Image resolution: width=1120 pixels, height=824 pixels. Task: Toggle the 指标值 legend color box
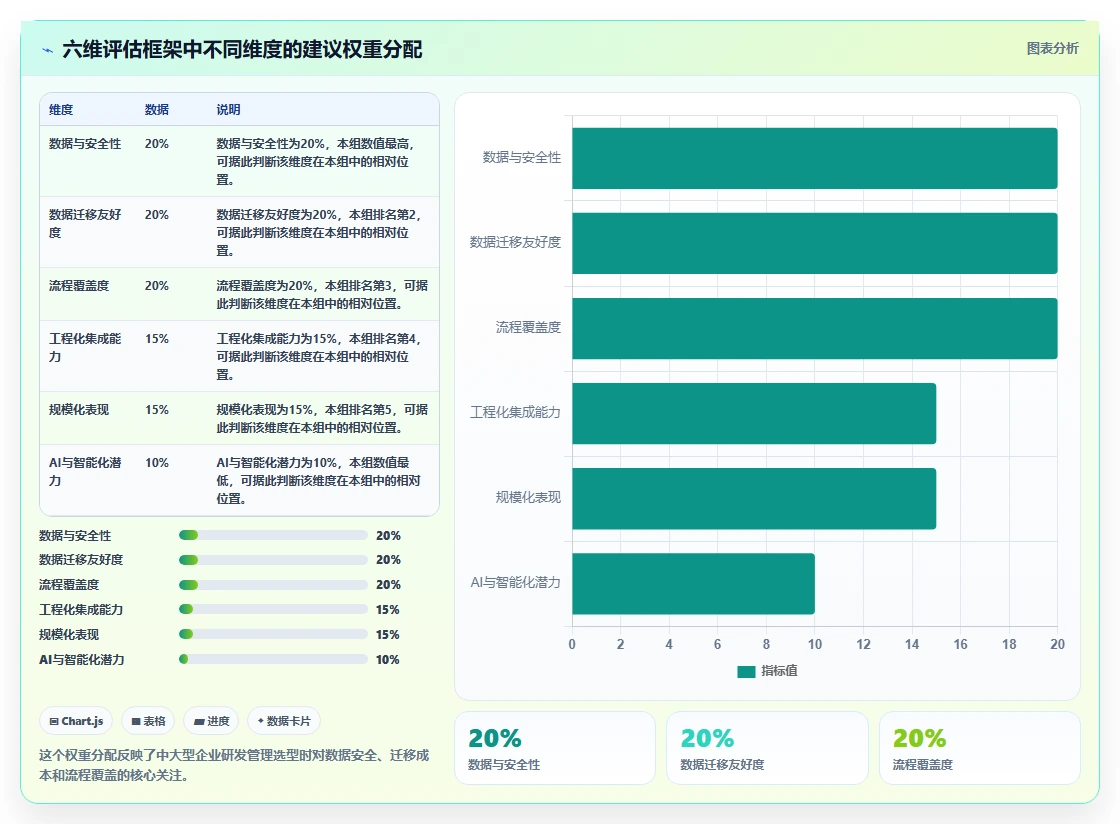coord(746,671)
